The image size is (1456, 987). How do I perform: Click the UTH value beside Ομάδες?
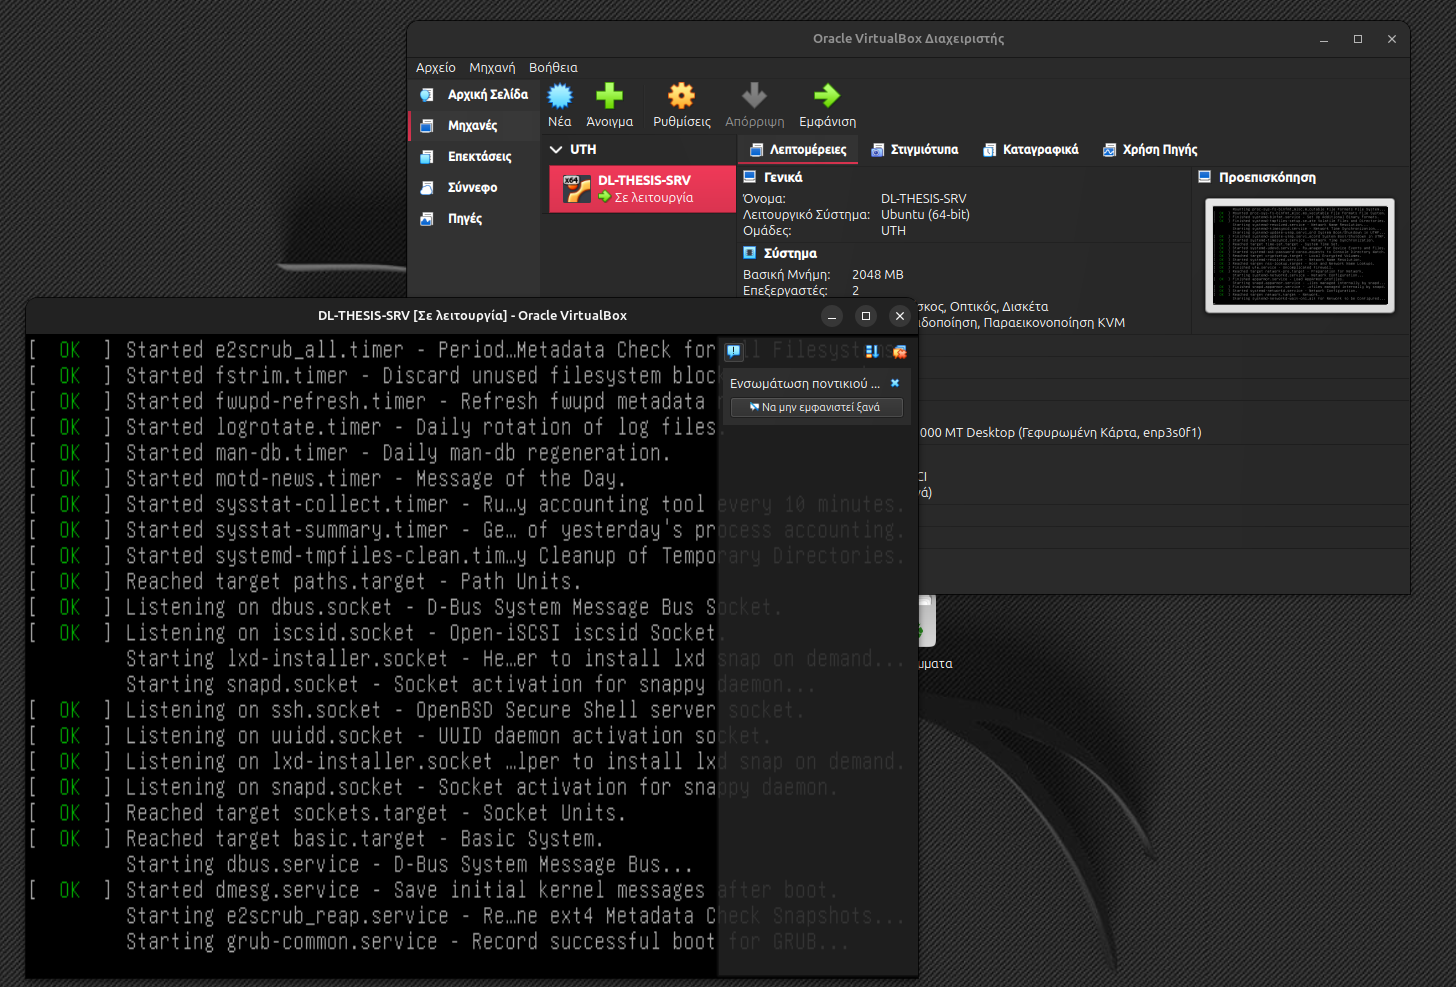[x=893, y=230]
